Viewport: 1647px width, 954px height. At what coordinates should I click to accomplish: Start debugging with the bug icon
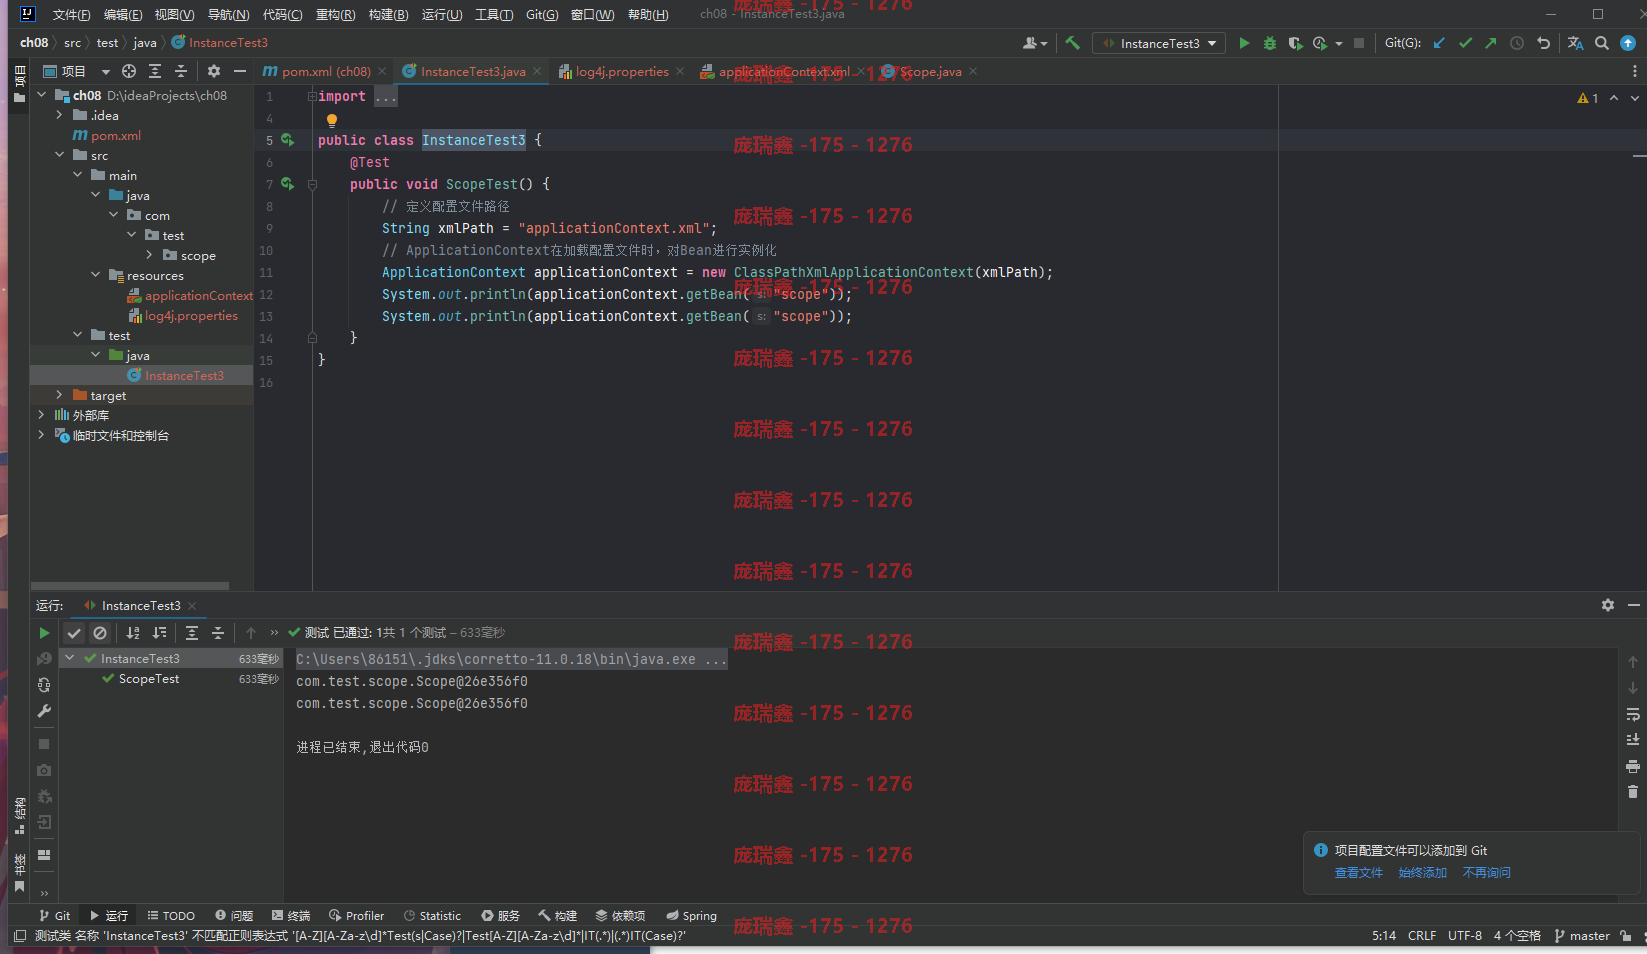click(1270, 43)
